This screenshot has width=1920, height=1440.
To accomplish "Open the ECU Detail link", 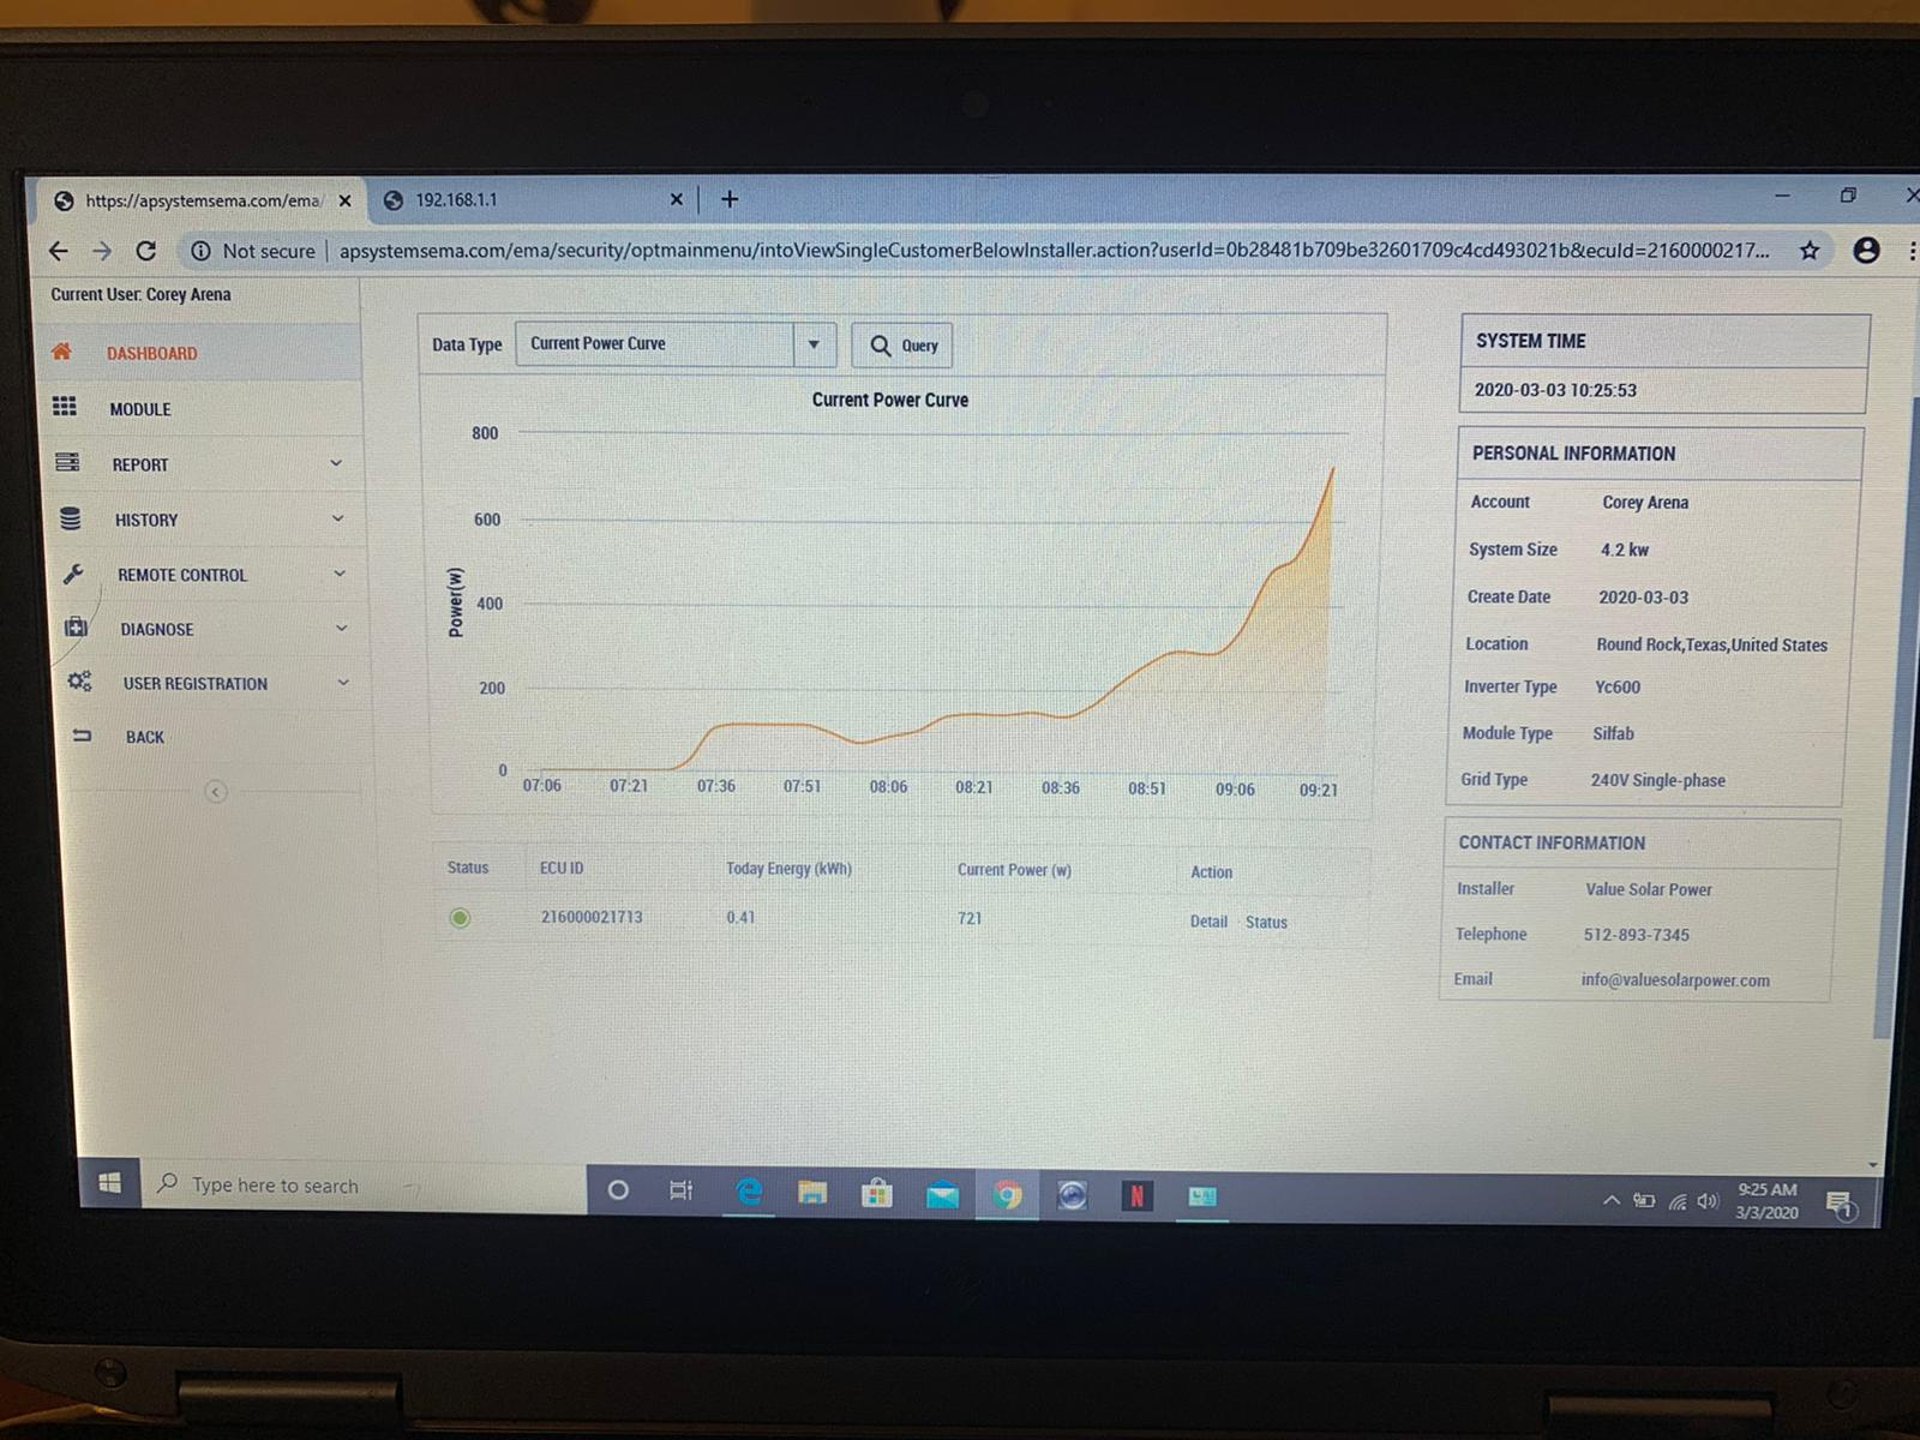I will point(1208,922).
